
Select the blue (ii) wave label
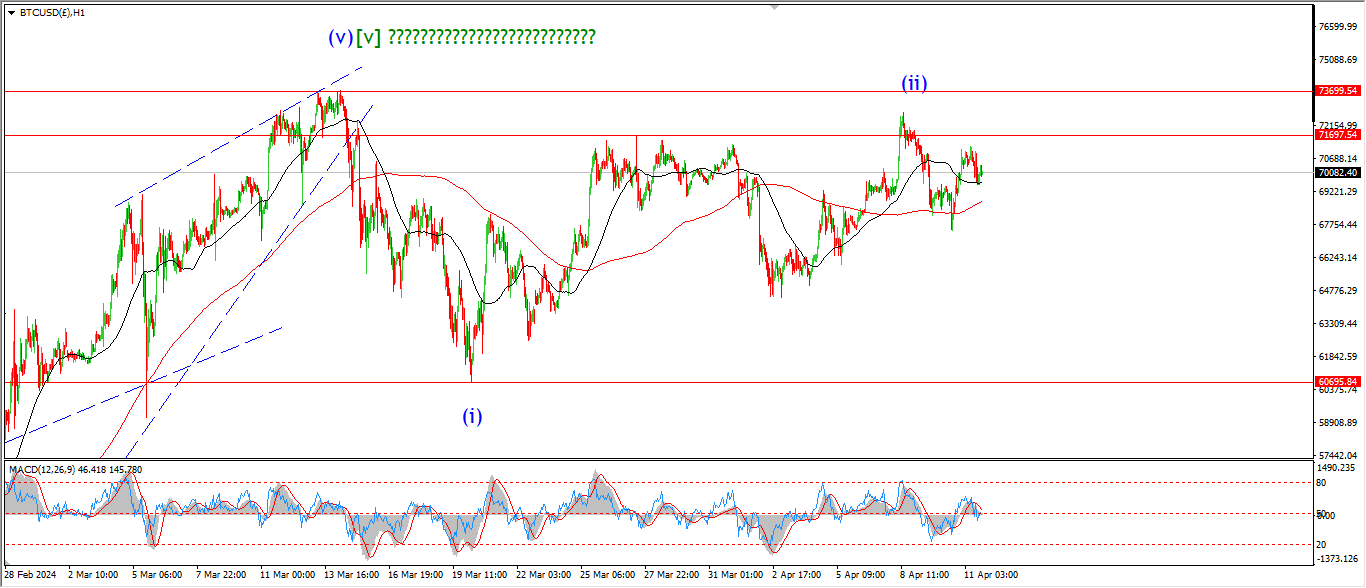pyautogui.click(x=914, y=84)
